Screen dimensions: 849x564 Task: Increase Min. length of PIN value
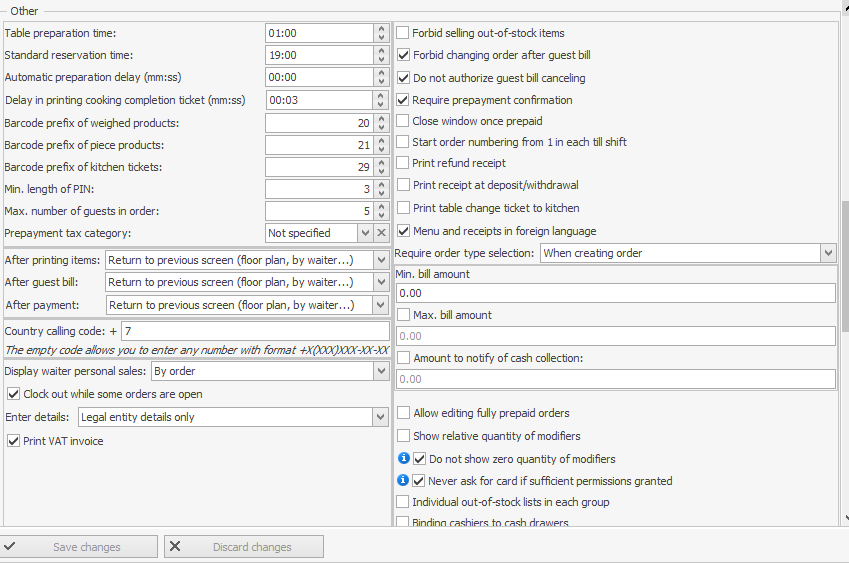pyautogui.click(x=381, y=185)
